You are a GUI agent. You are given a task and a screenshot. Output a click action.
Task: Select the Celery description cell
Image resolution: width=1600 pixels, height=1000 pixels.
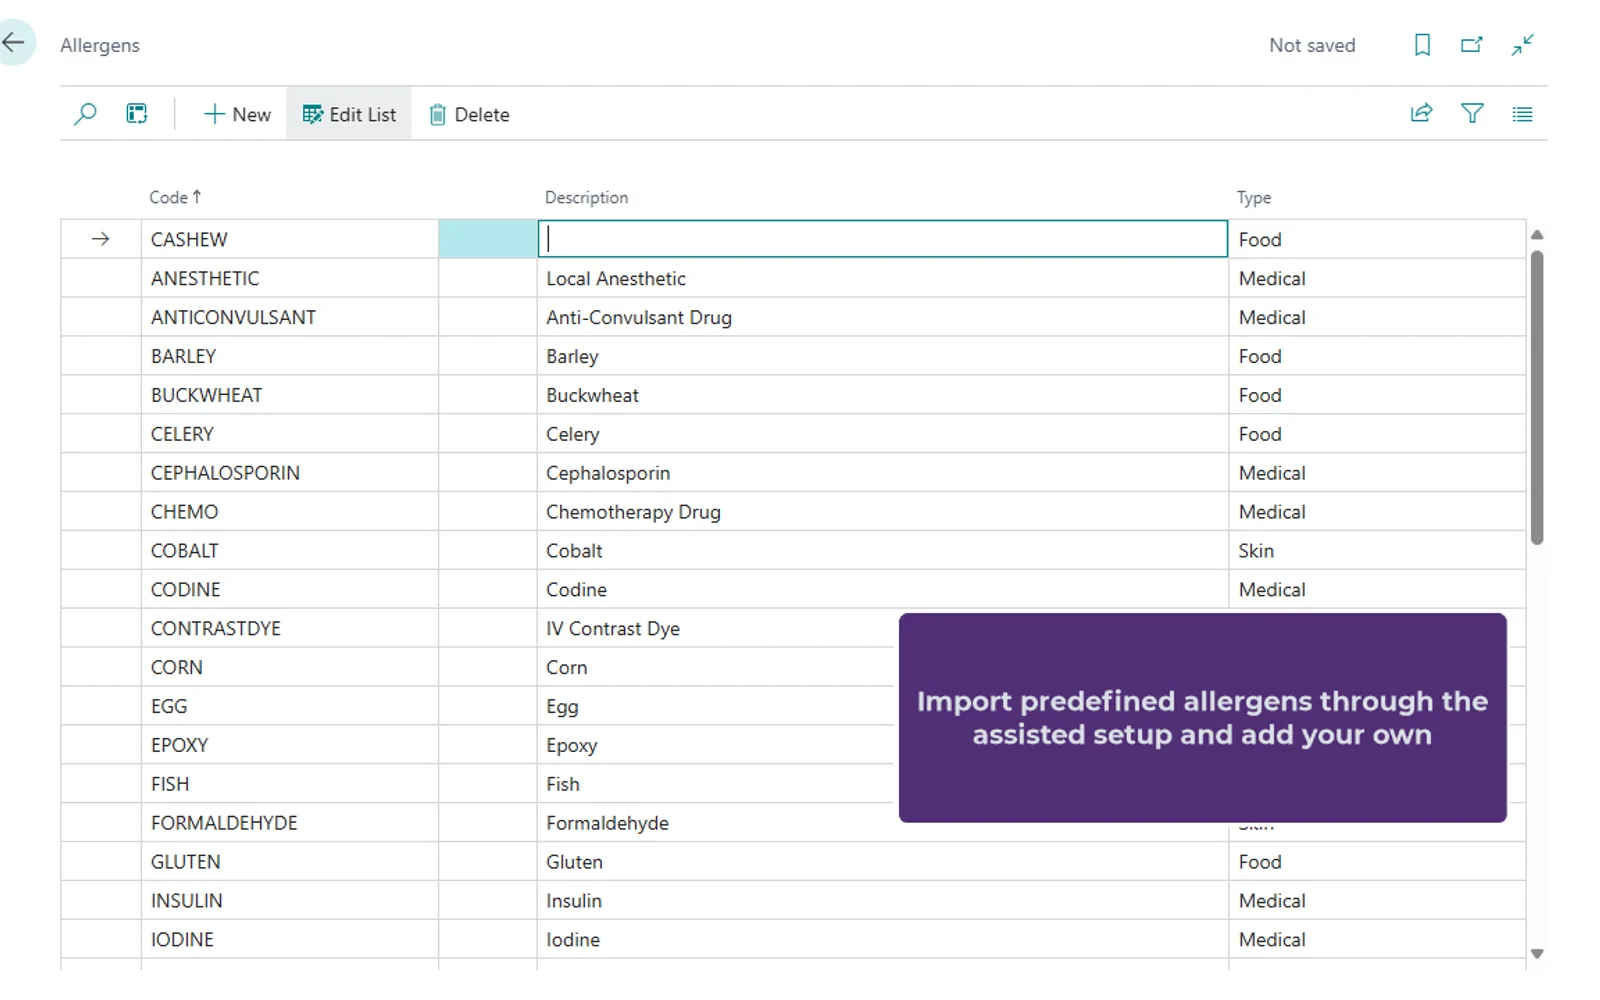tap(882, 434)
